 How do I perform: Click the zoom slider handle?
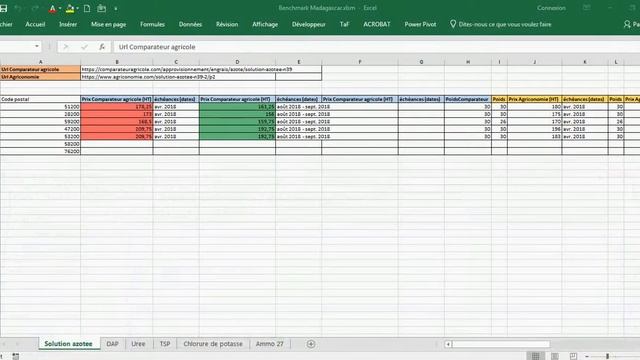[607, 356]
